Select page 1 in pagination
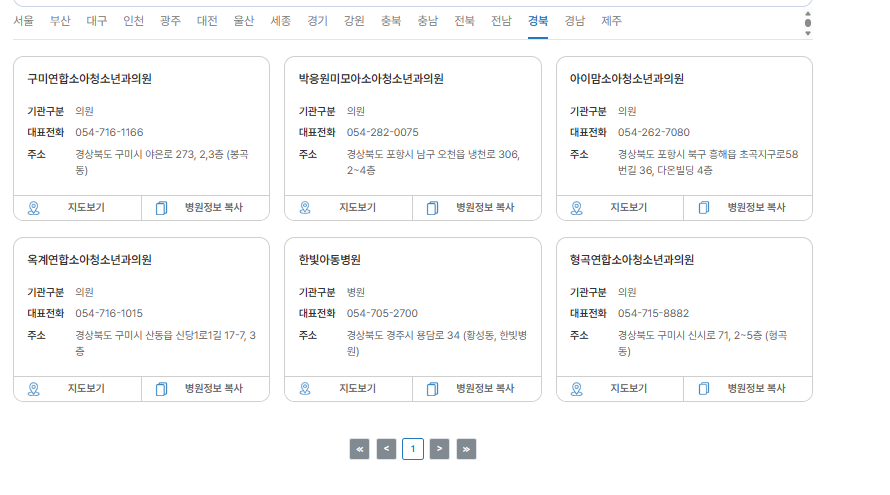 pyautogui.click(x=413, y=449)
